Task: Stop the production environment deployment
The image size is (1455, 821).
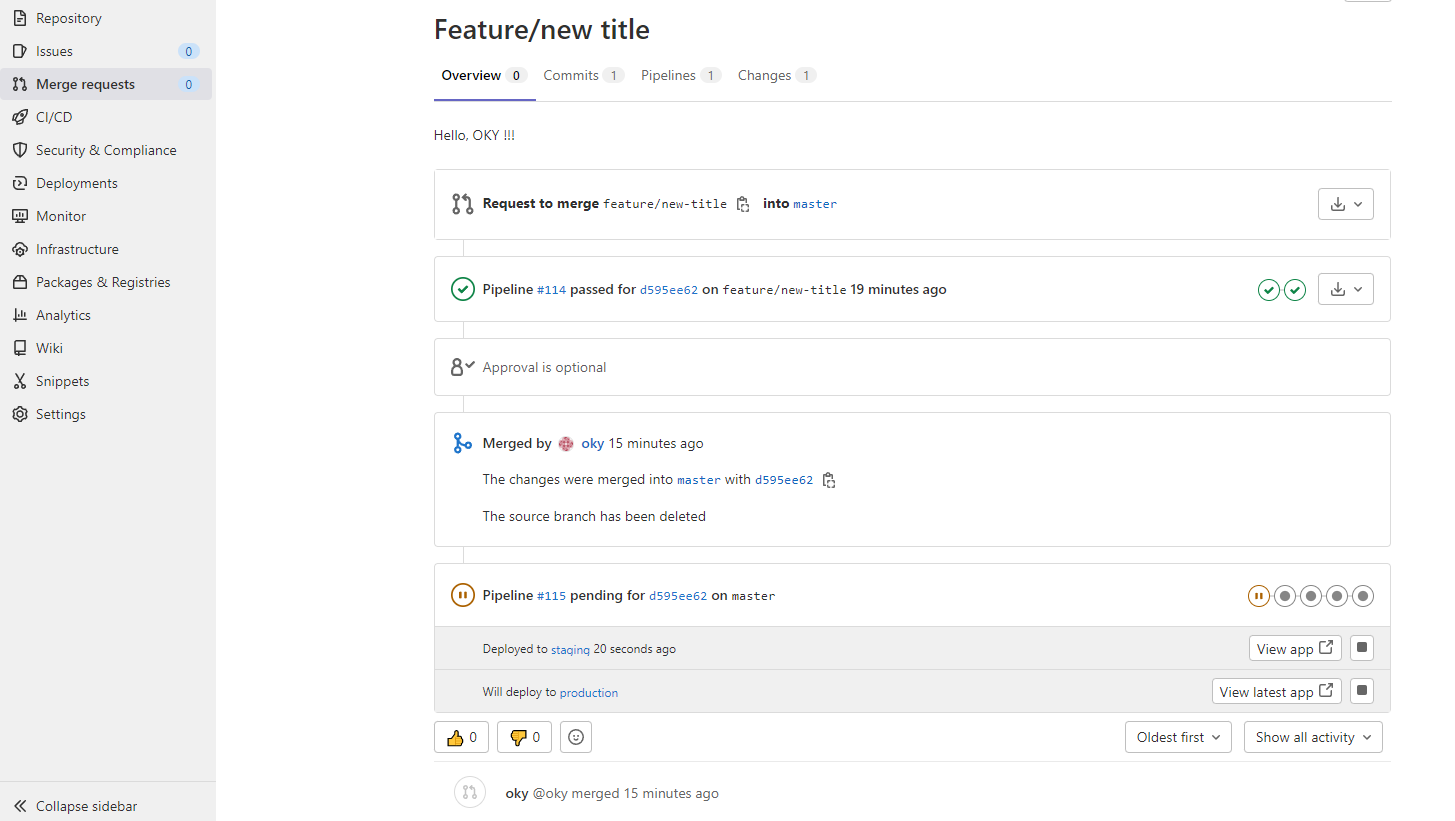Action: tap(1361, 691)
